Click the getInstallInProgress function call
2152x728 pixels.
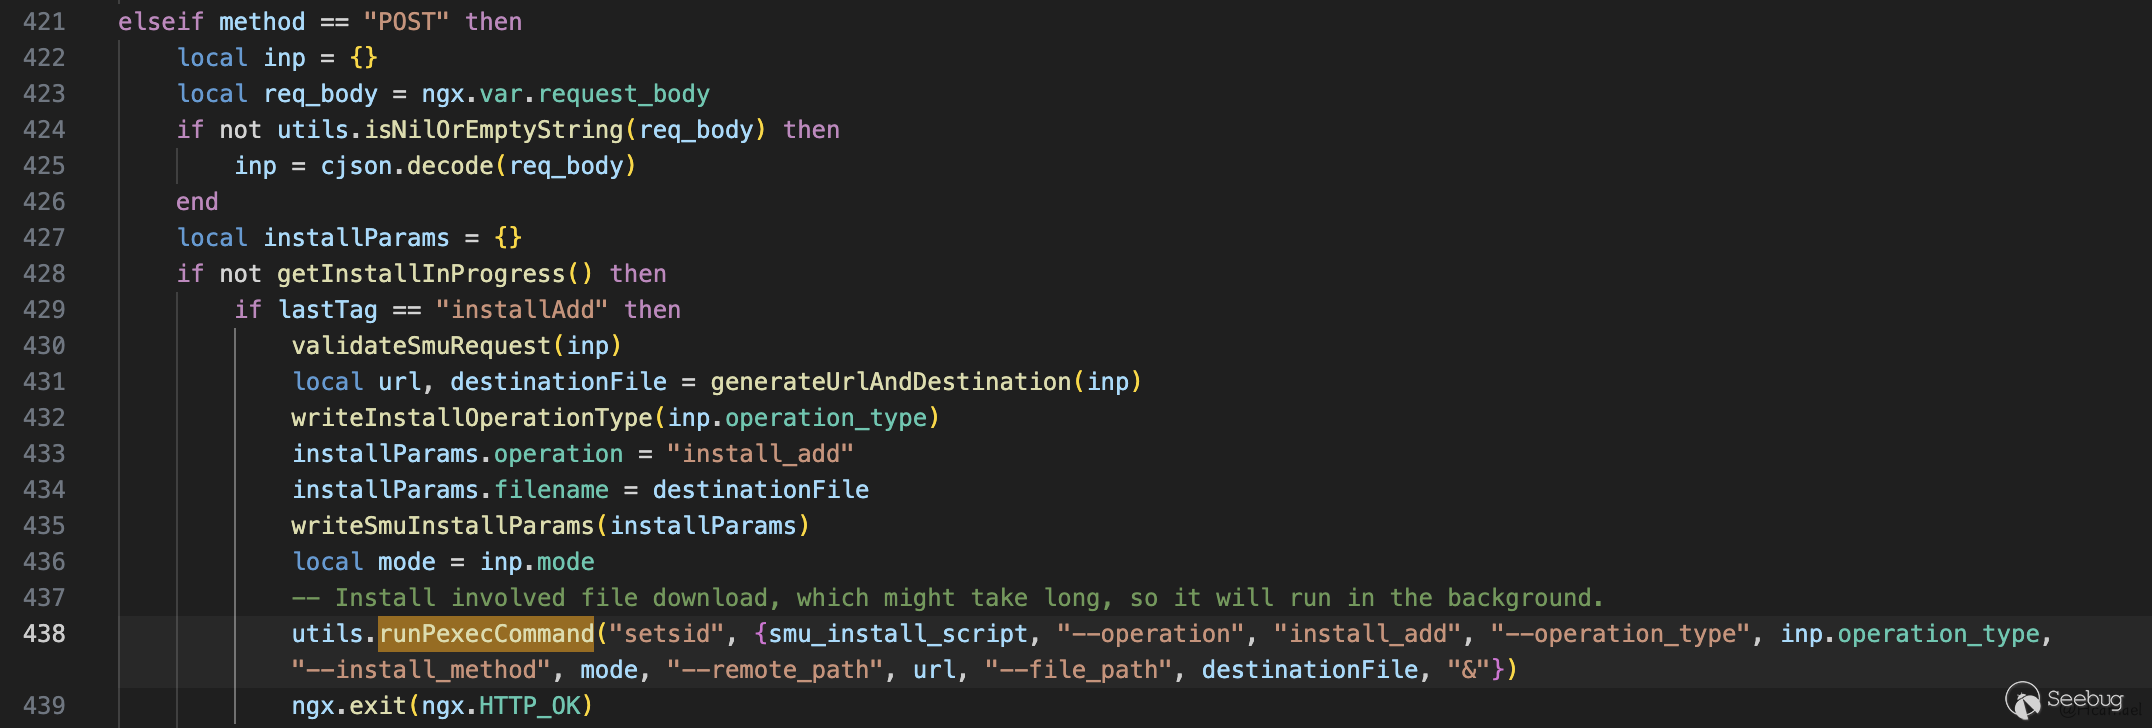click(421, 274)
